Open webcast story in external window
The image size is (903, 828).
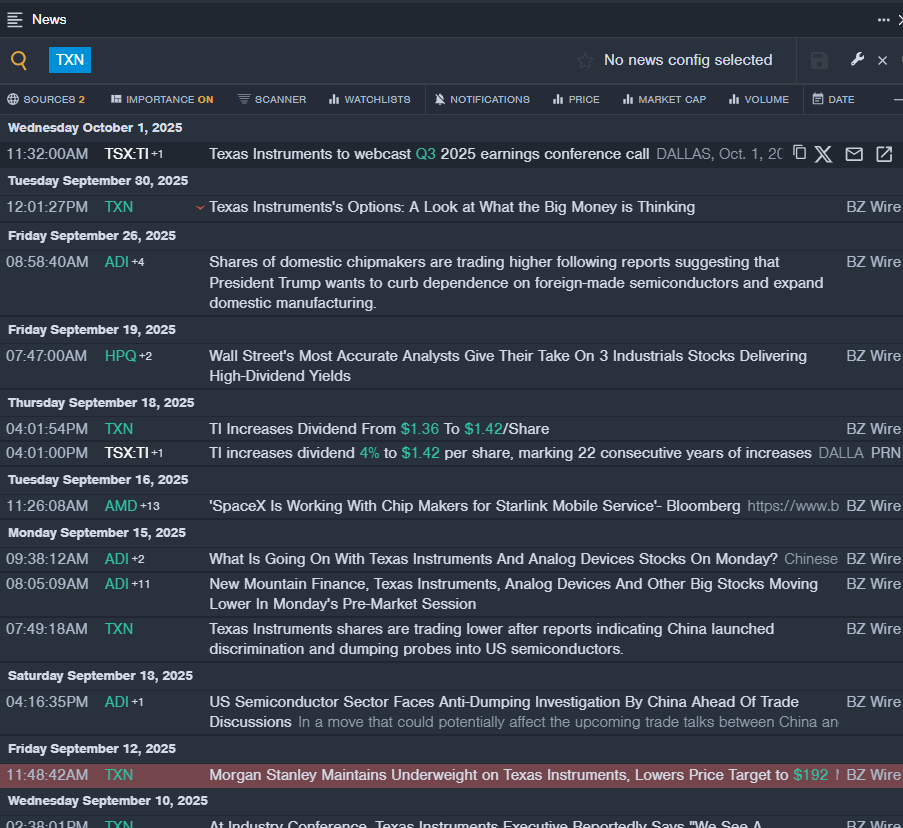(x=884, y=154)
